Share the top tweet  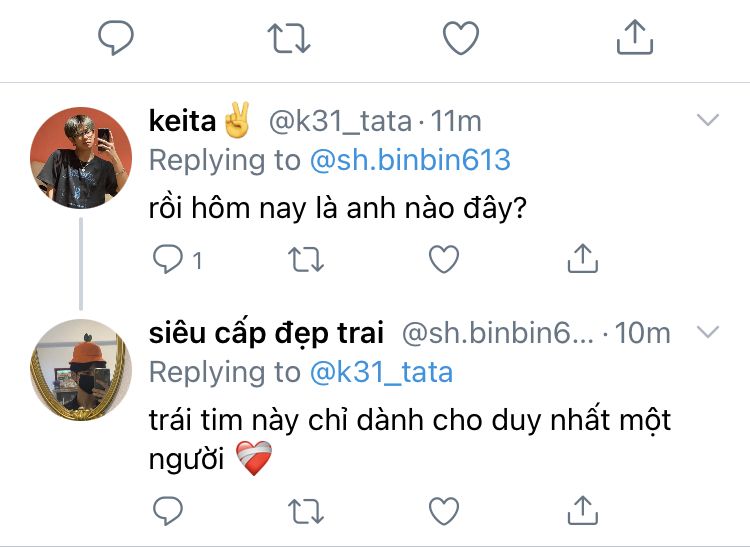[634, 38]
